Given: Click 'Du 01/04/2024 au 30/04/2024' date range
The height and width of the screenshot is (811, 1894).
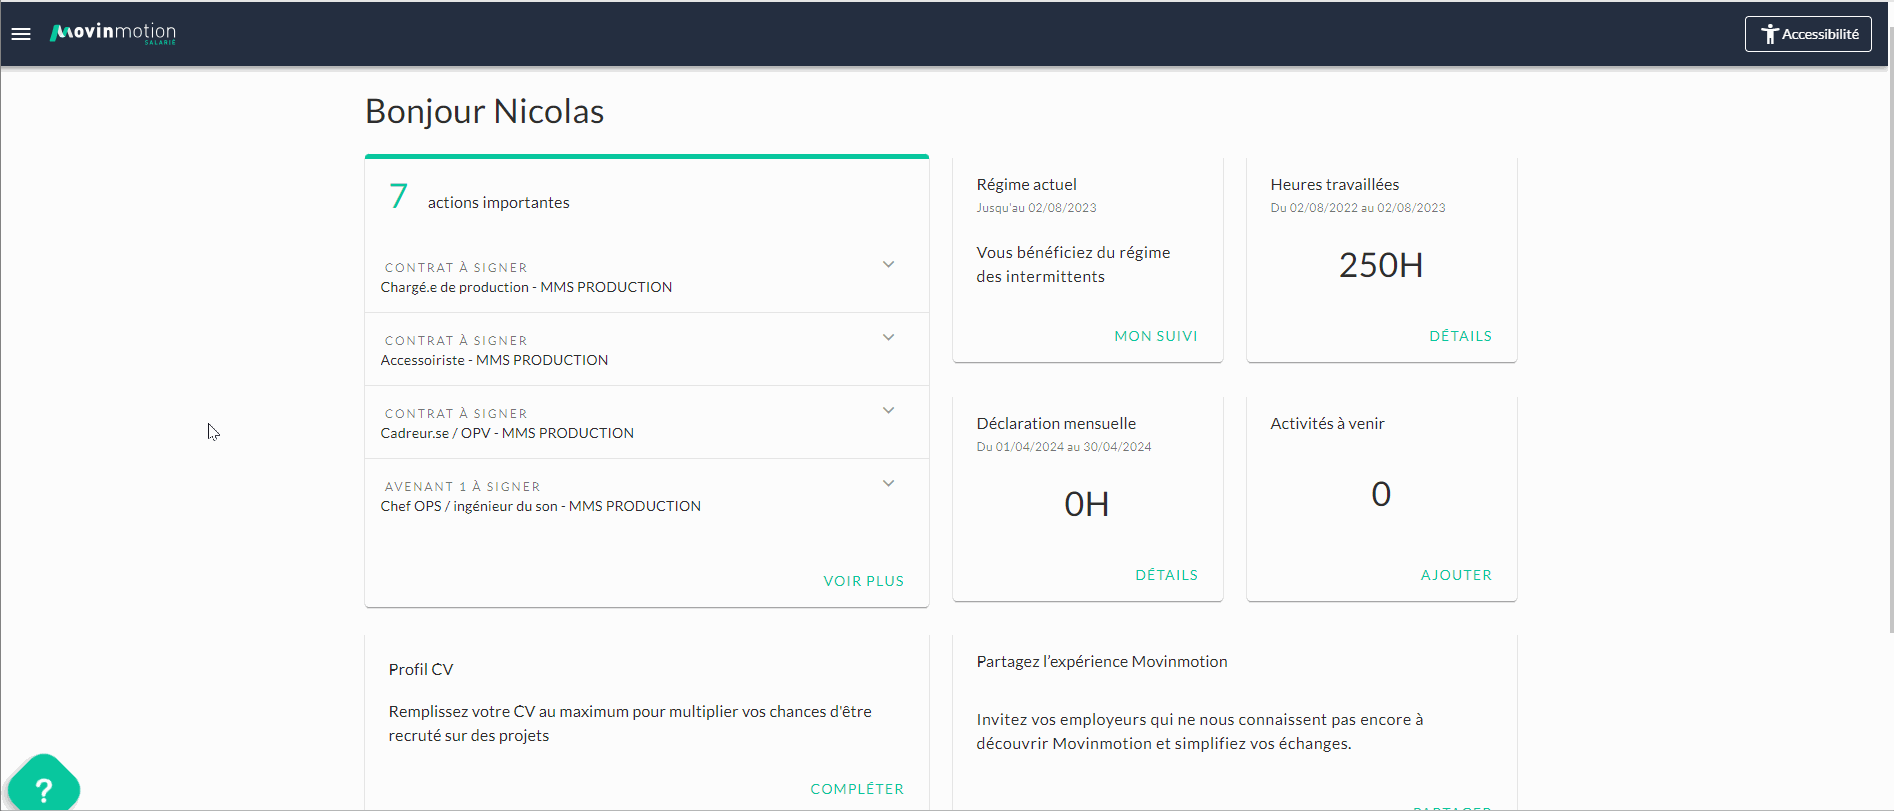Looking at the screenshot, I should (x=1063, y=447).
